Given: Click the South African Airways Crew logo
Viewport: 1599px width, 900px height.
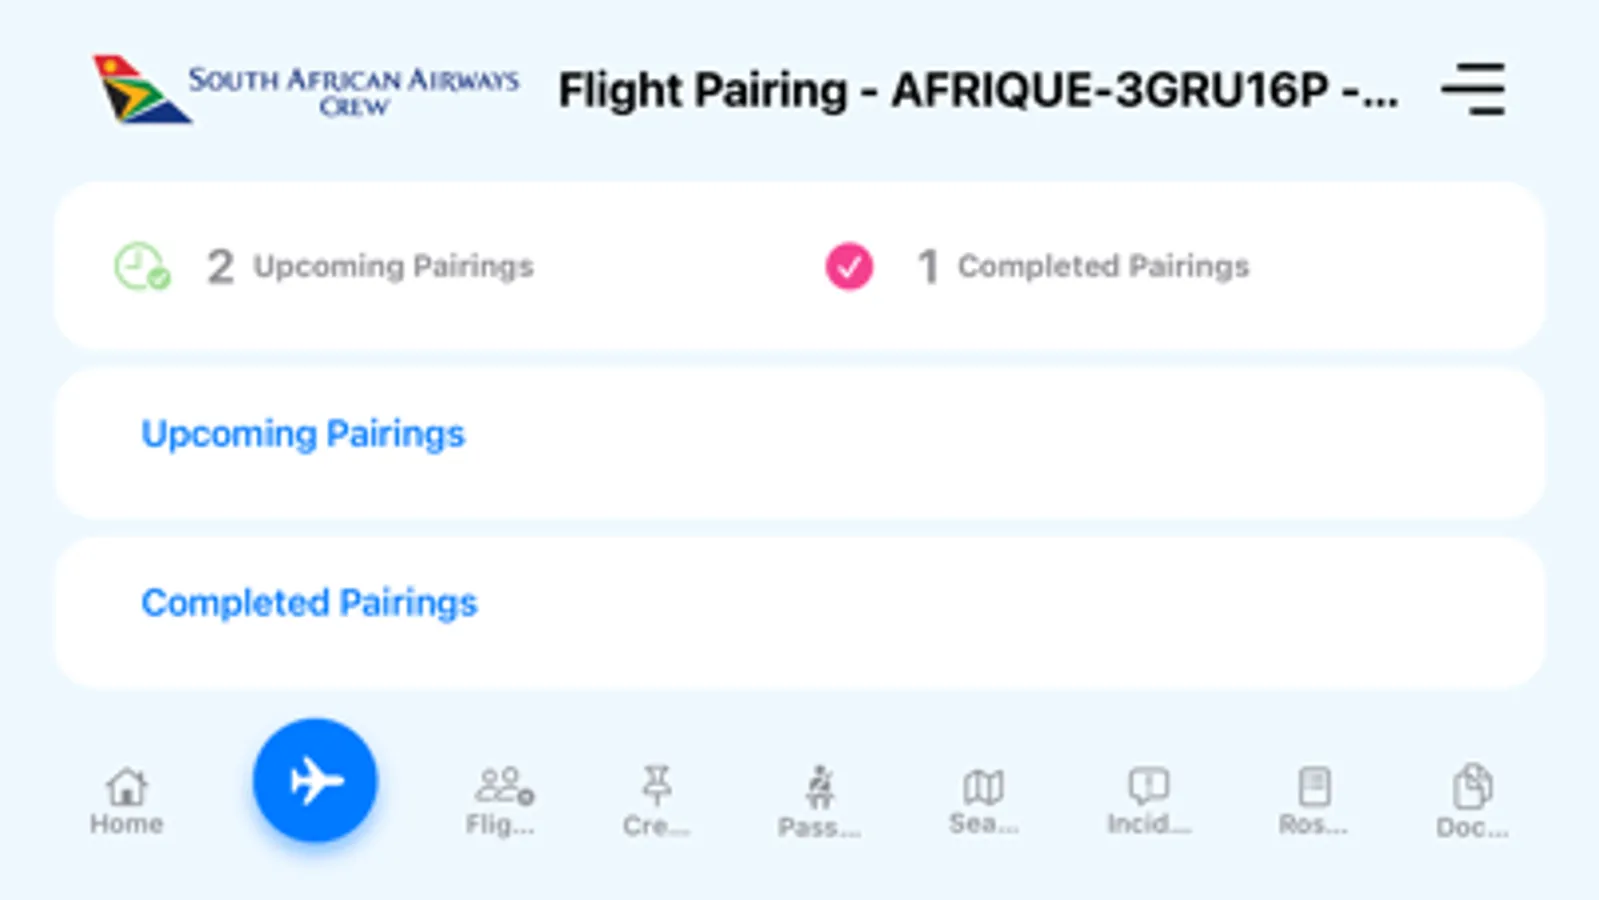Looking at the screenshot, I should 306,90.
